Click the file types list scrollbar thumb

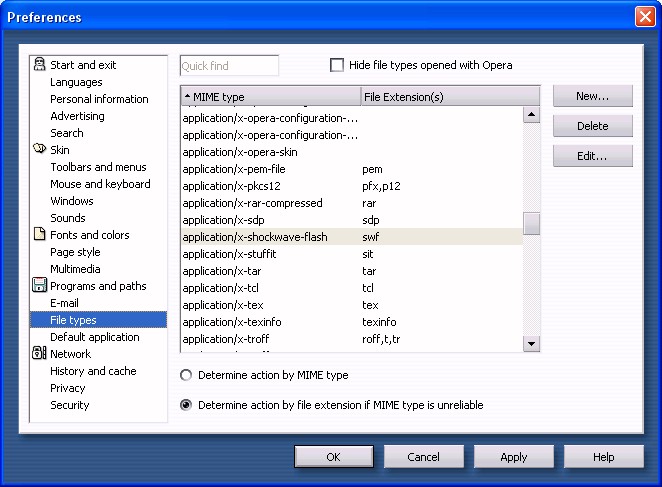coord(532,223)
